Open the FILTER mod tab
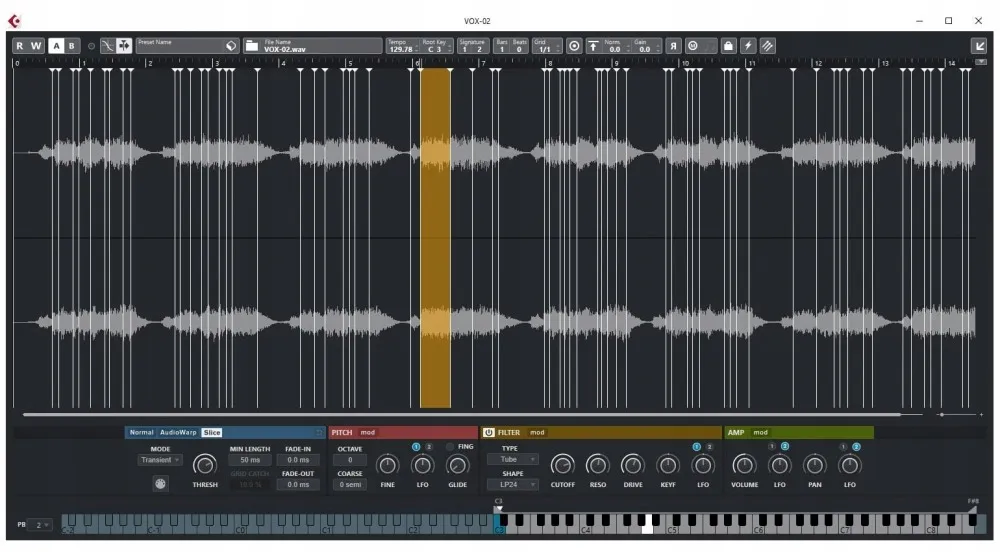Screen dimensions: 1000x552 point(537,432)
